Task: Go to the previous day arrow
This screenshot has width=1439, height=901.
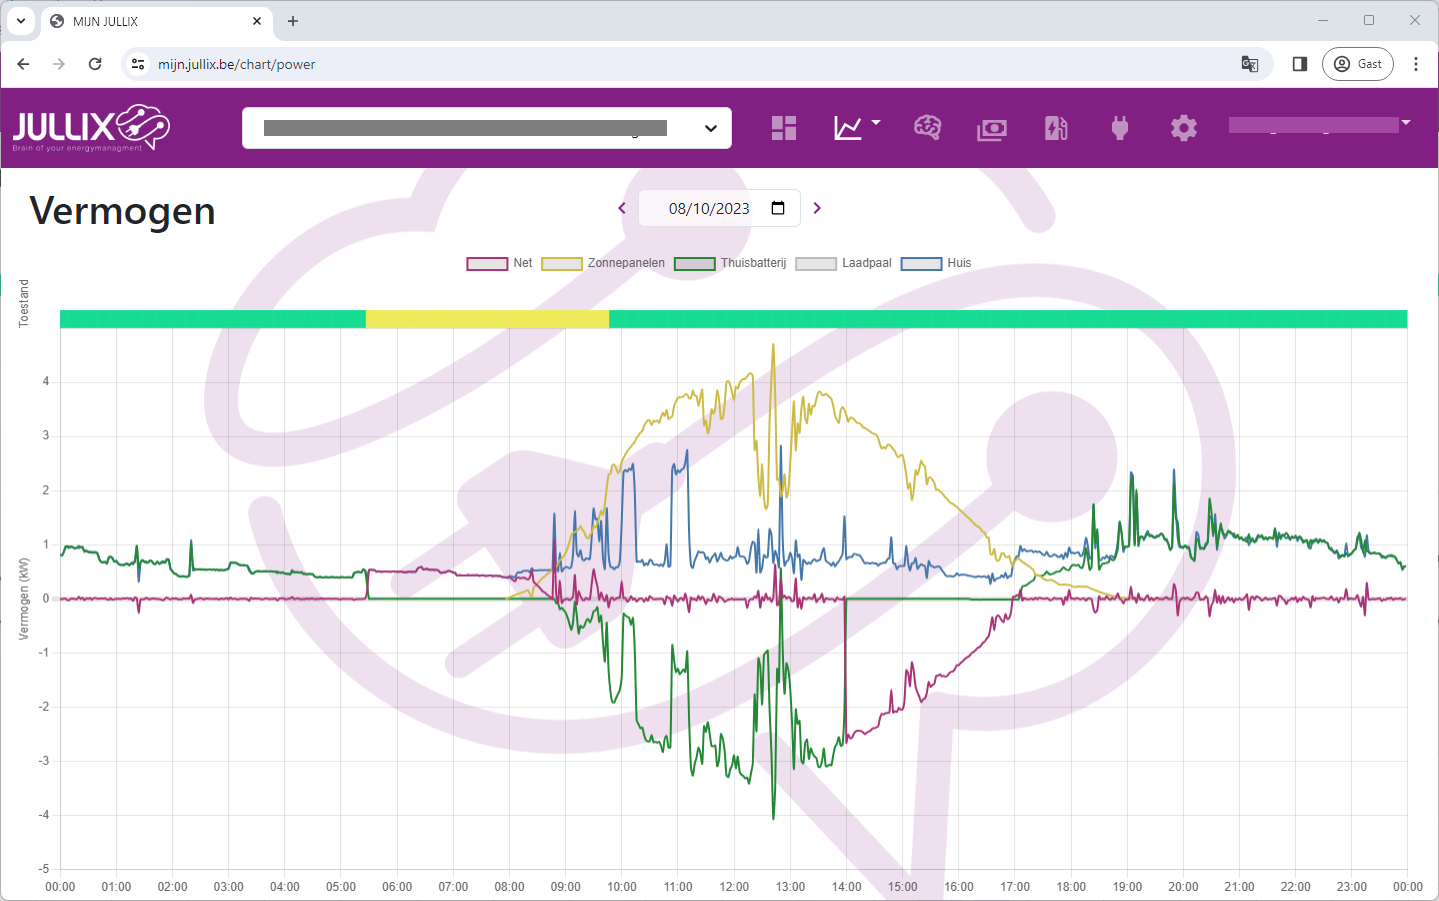Action: pos(622,208)
